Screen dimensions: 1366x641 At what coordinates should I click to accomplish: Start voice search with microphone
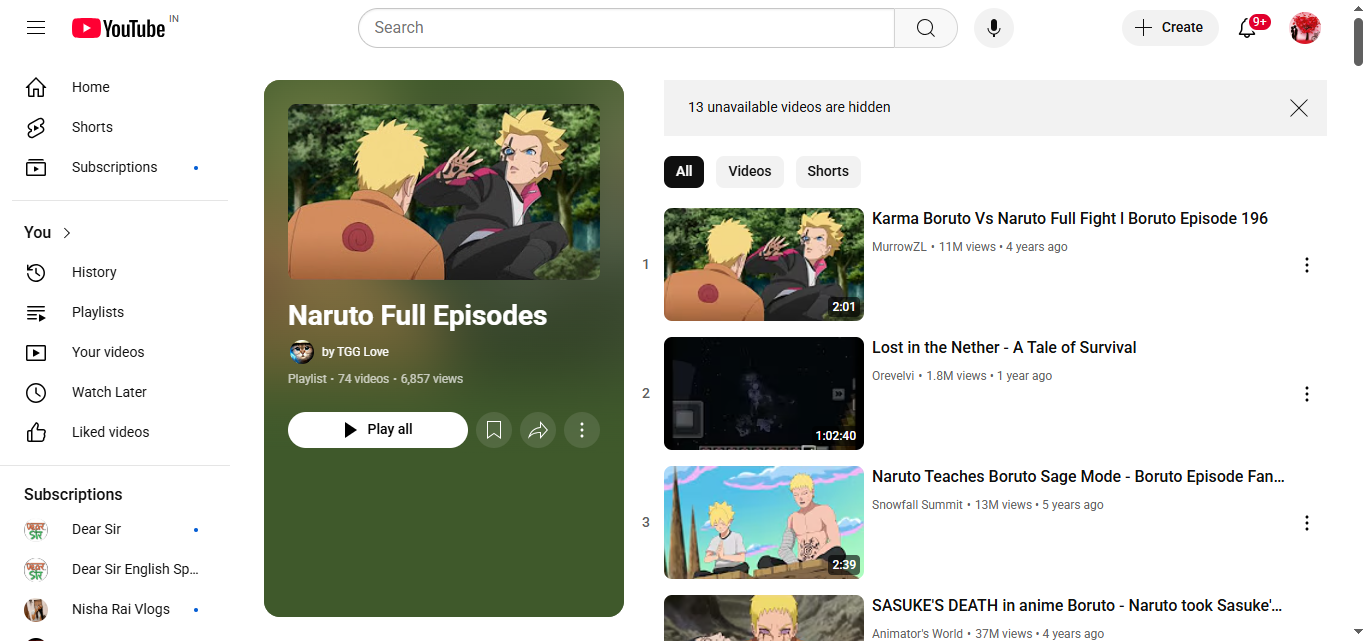pos(994,28)
